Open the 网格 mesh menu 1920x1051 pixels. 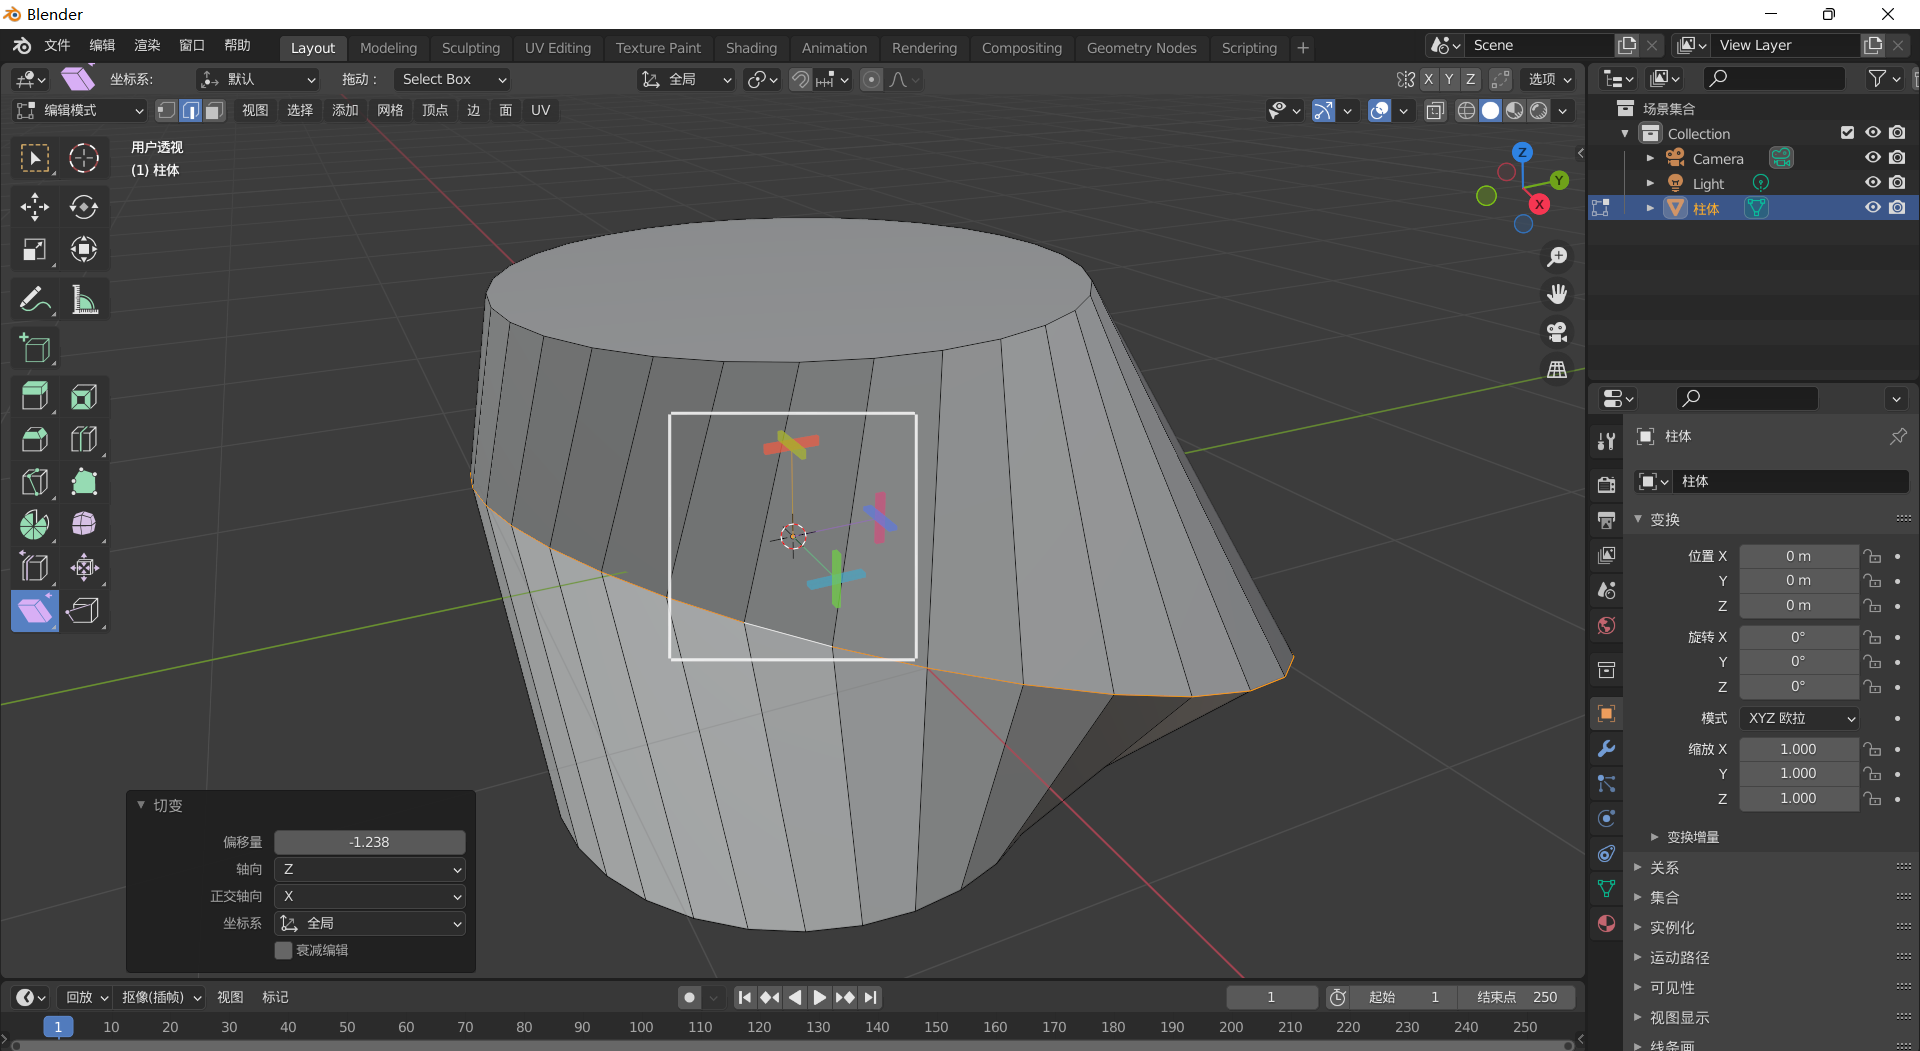[x=390, y=111]
